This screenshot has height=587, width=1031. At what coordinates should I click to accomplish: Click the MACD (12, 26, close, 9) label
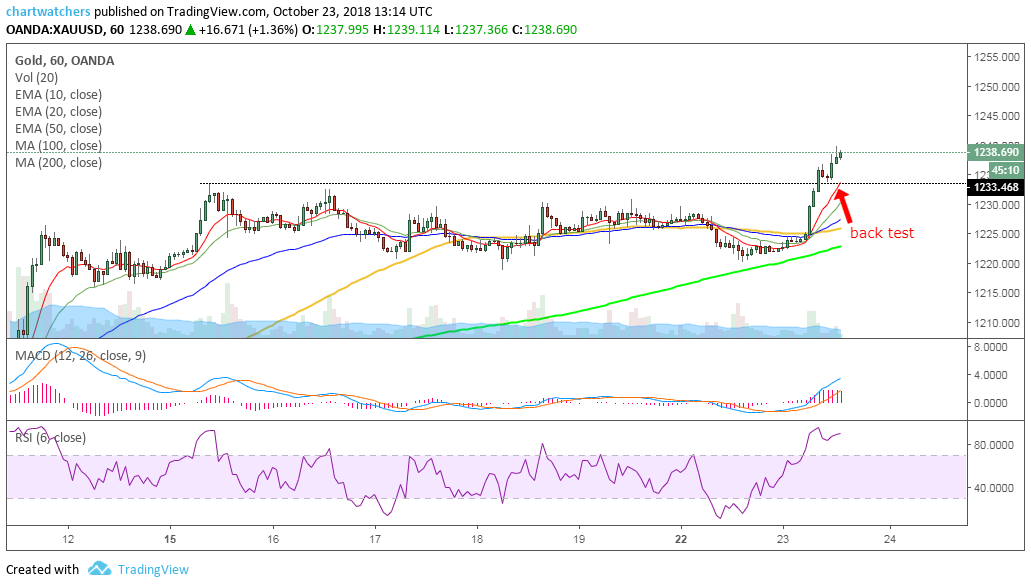[x=80, y=356]
